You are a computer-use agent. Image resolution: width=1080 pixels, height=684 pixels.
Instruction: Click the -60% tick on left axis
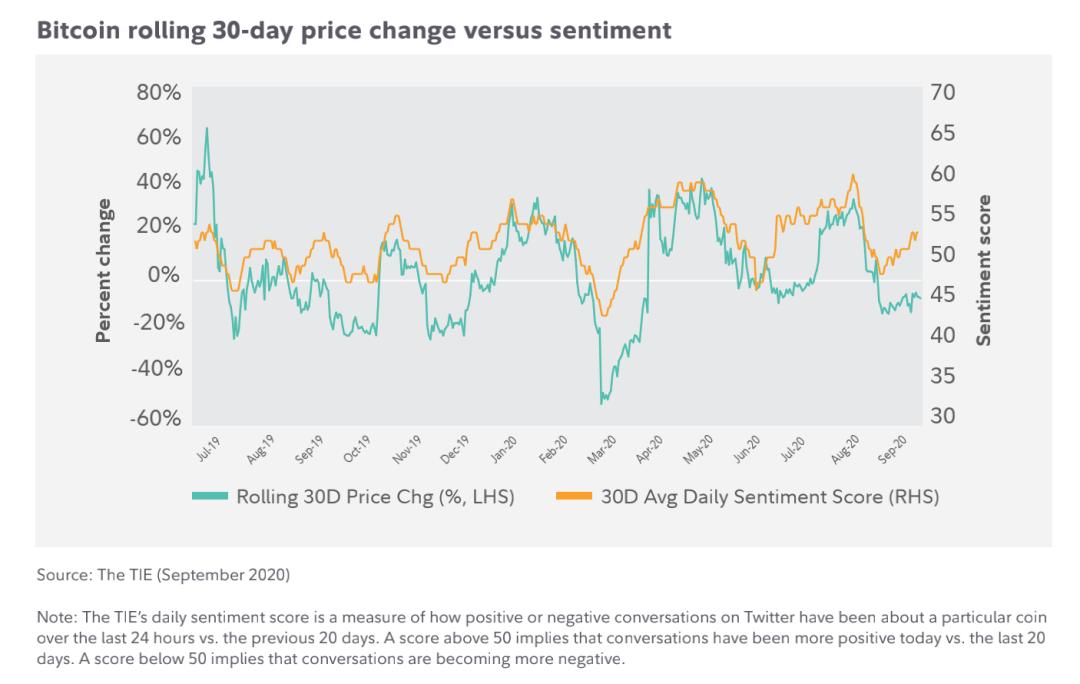coord(156,417)
